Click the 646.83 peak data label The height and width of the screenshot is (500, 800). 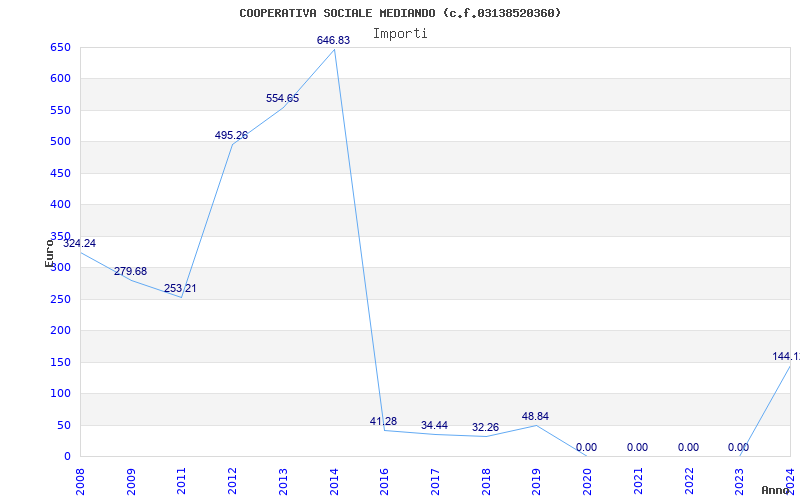tap(333, 40)
